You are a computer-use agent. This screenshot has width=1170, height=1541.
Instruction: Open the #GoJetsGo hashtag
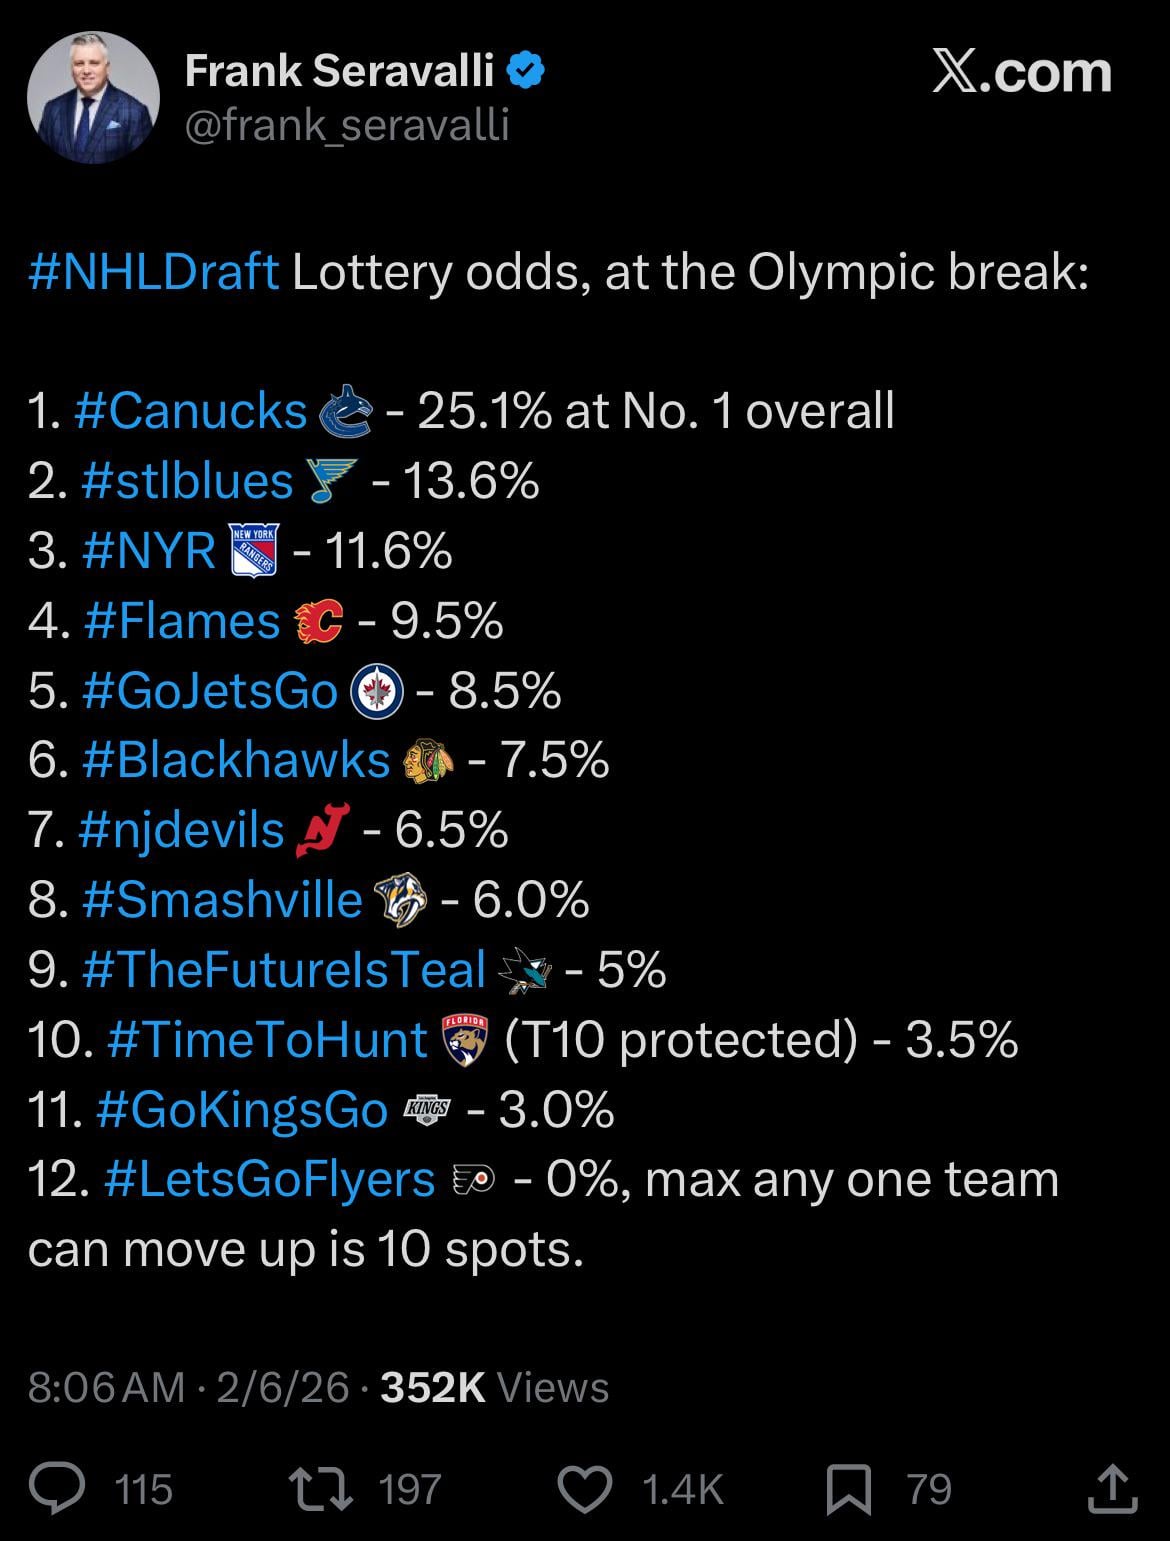pos(211,691)
